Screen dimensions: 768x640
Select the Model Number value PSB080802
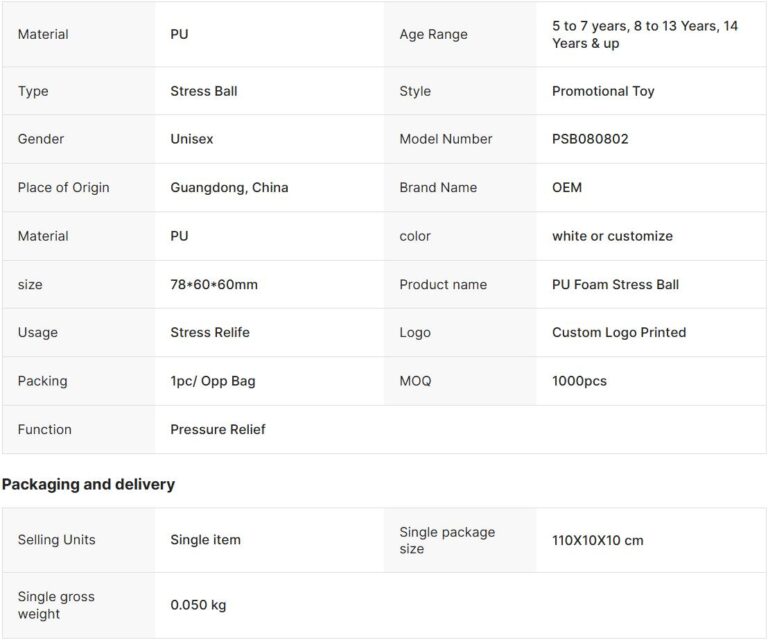coord(590,139)
